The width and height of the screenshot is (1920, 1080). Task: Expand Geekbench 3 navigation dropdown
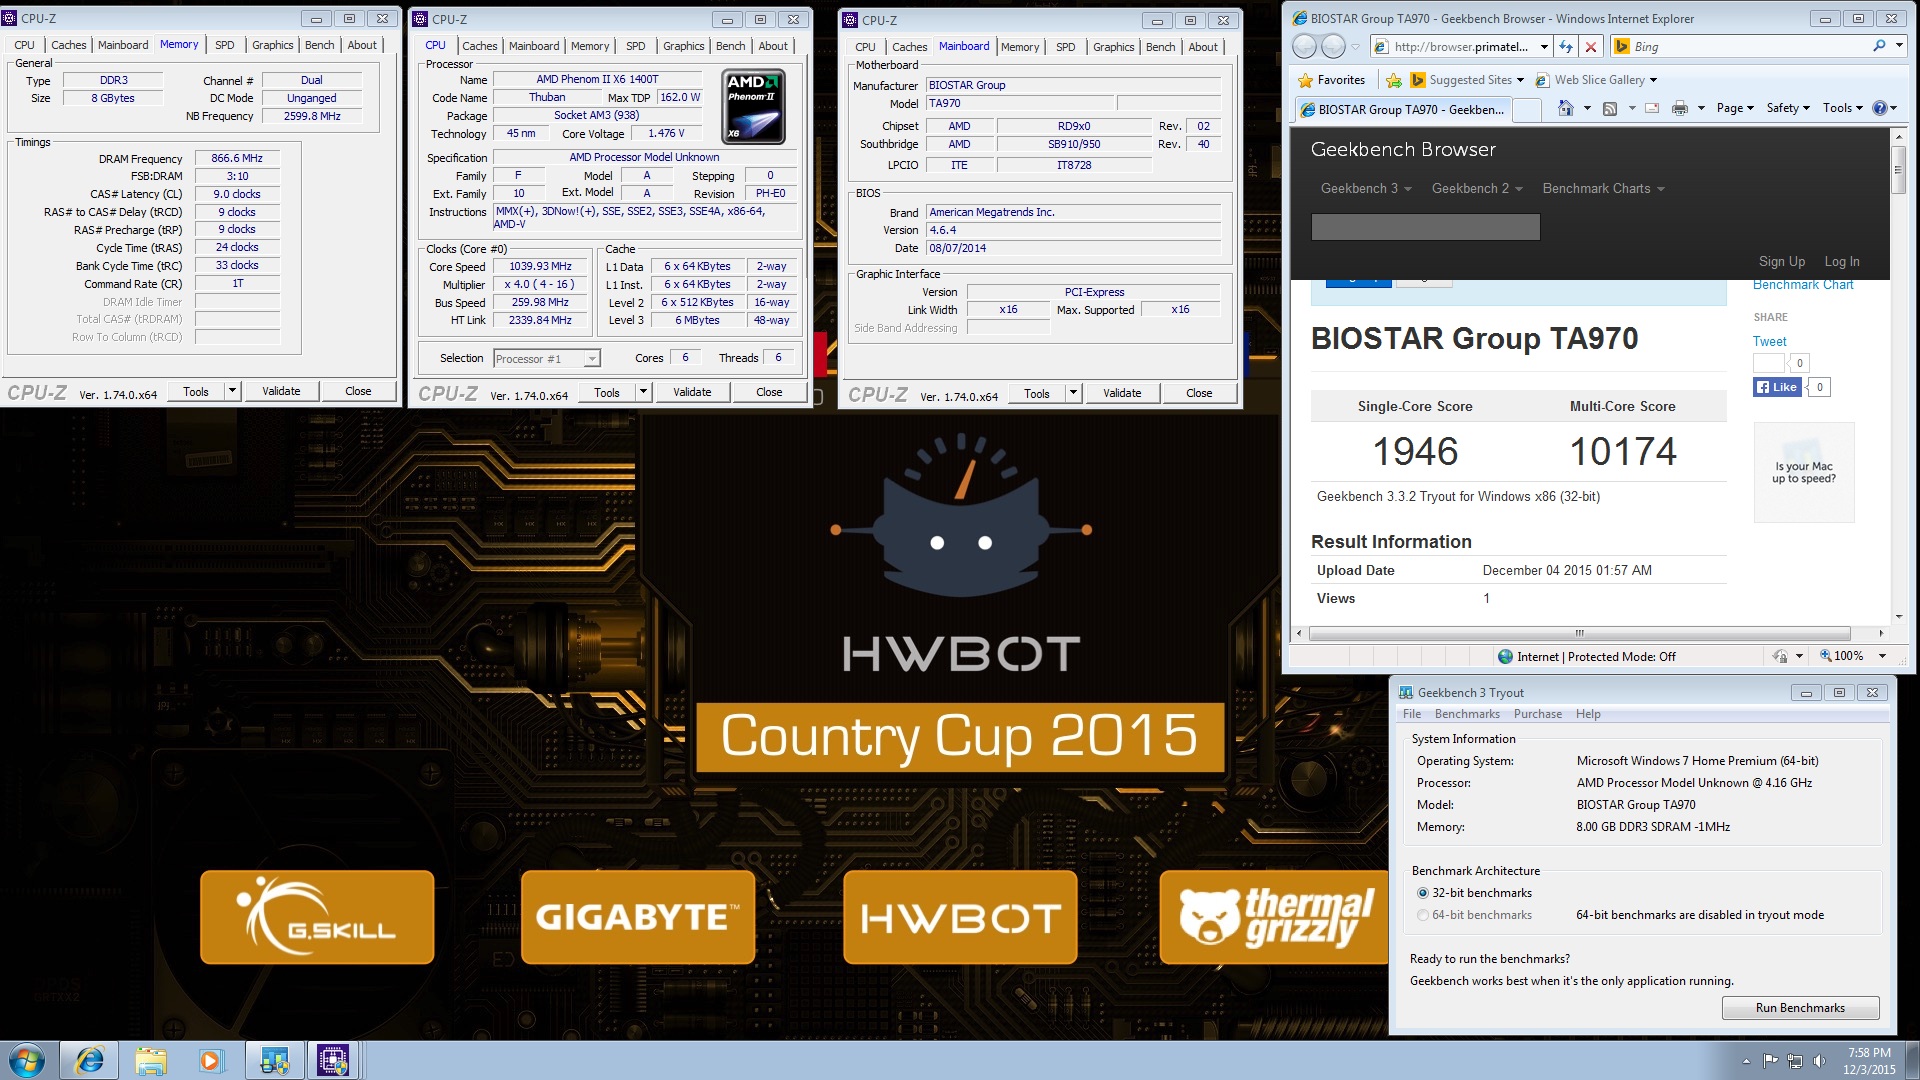tap(1366, 188)
